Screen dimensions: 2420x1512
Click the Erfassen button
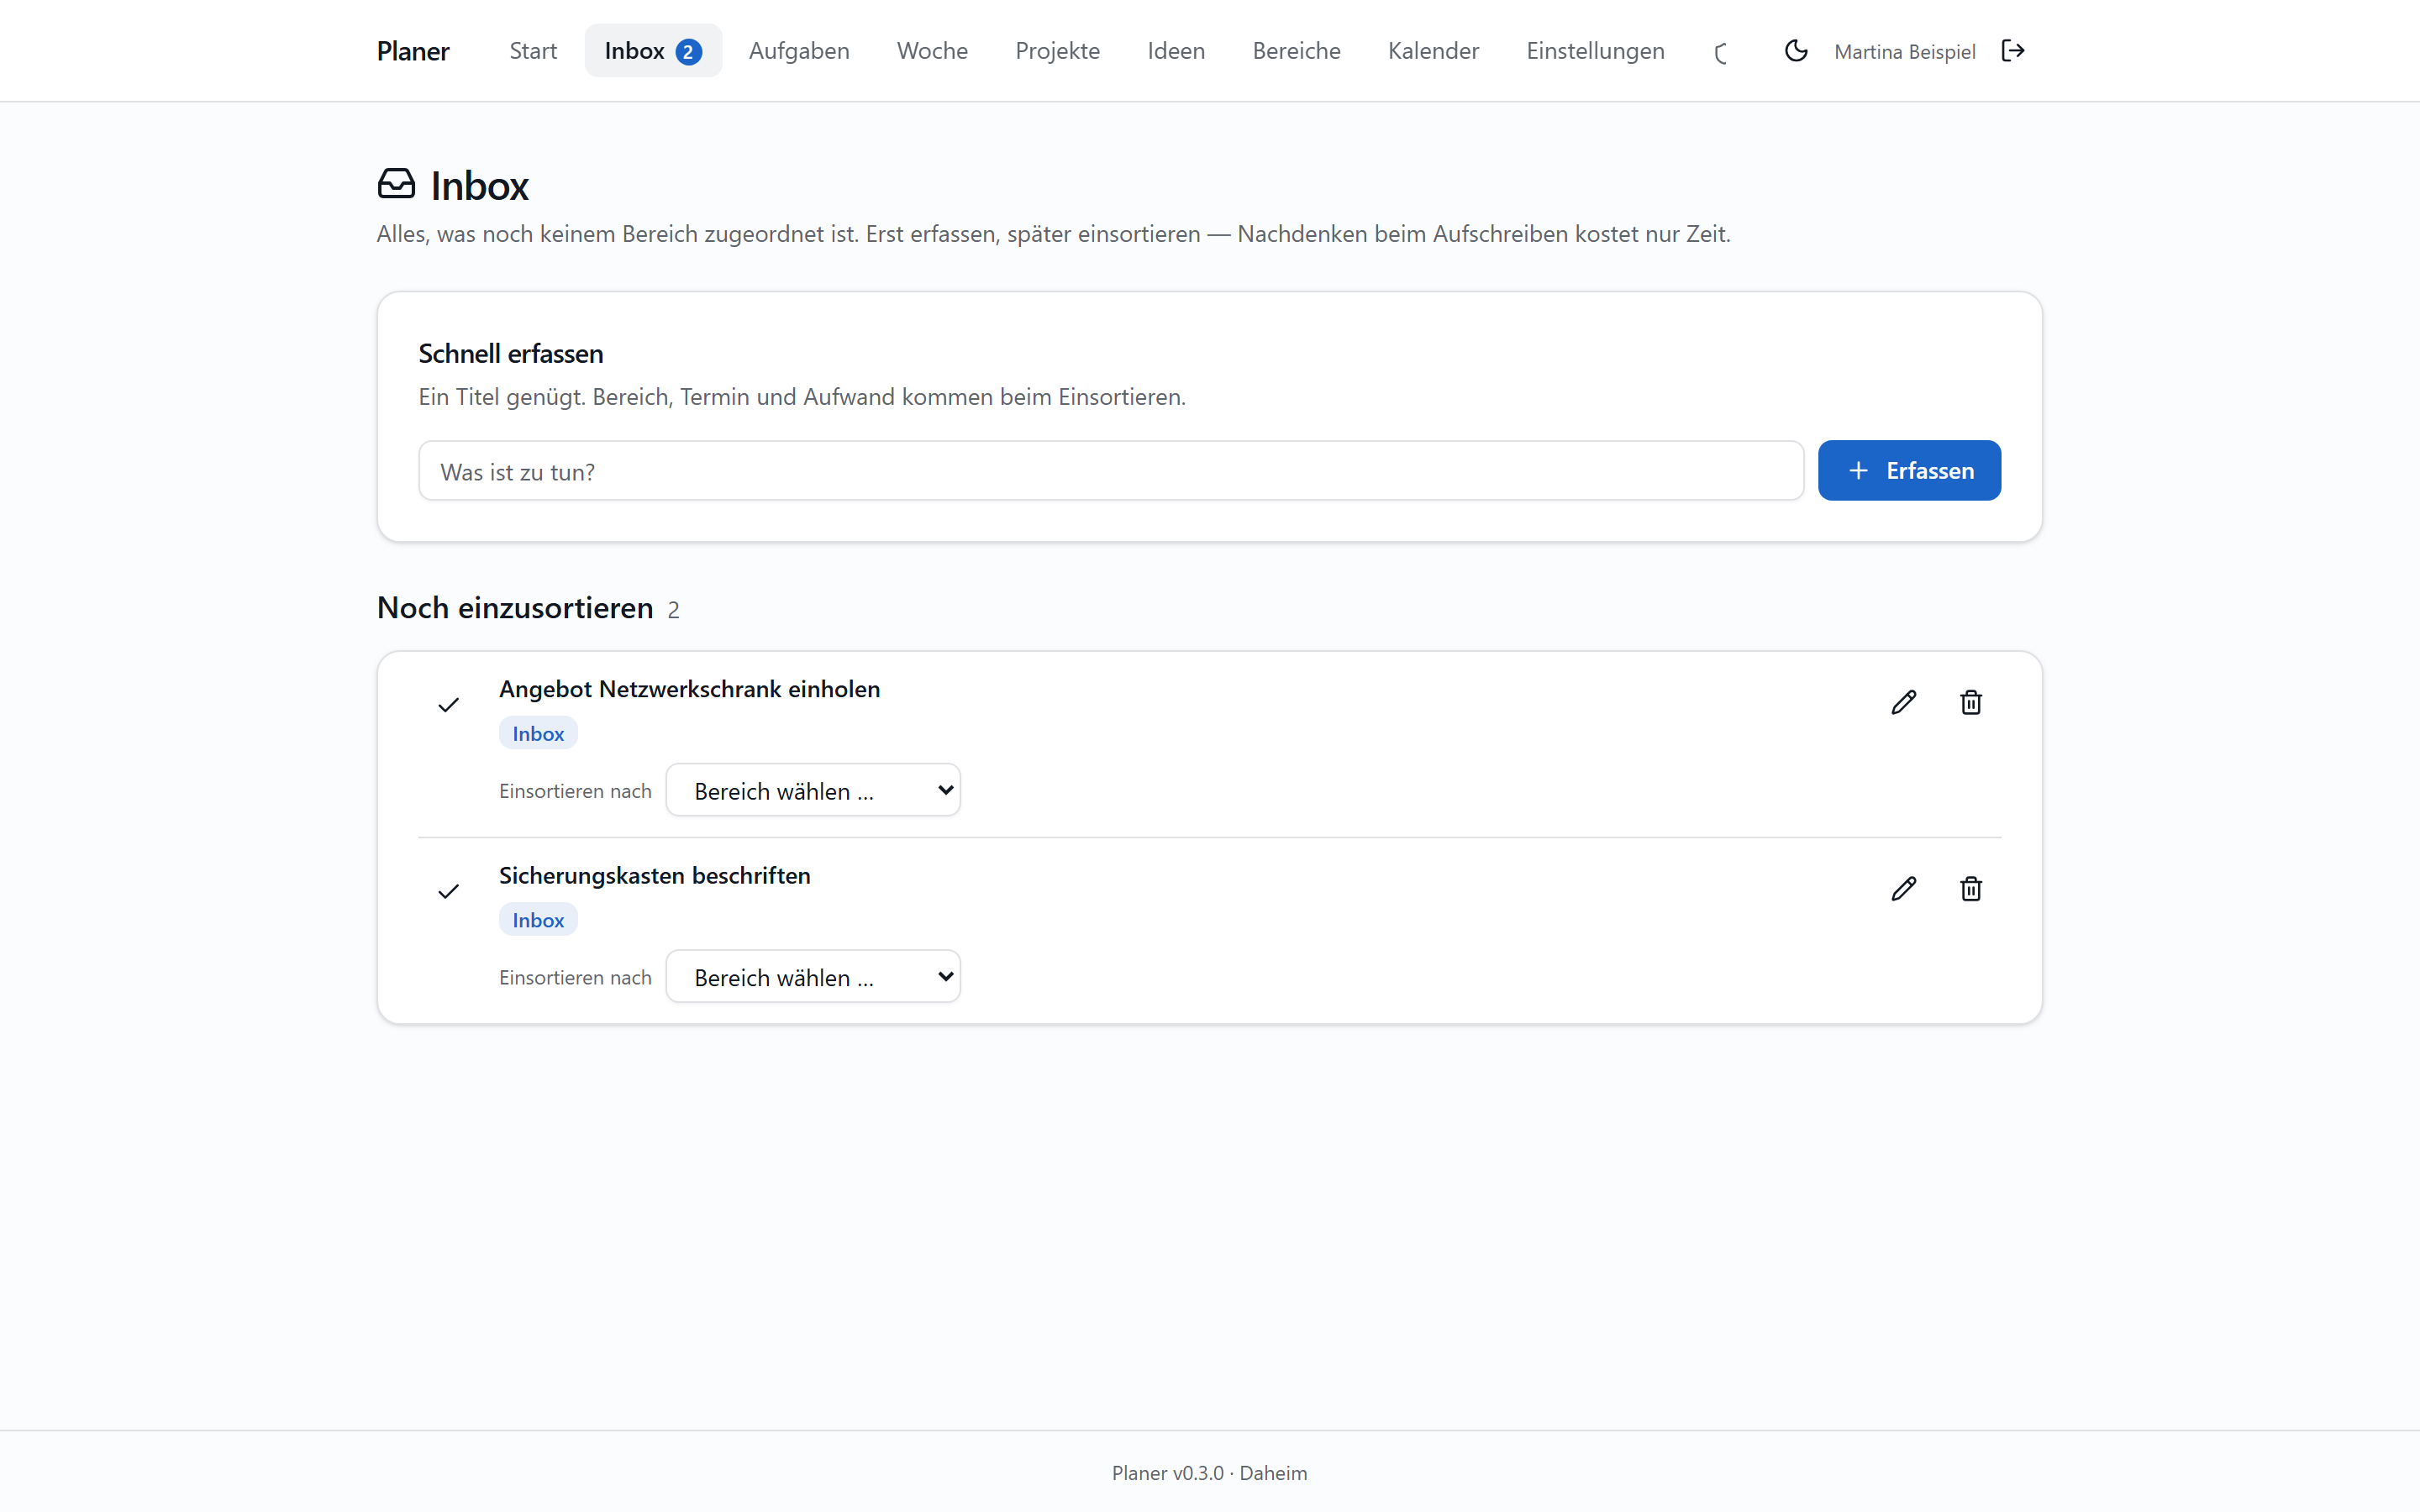point(1909,470)
